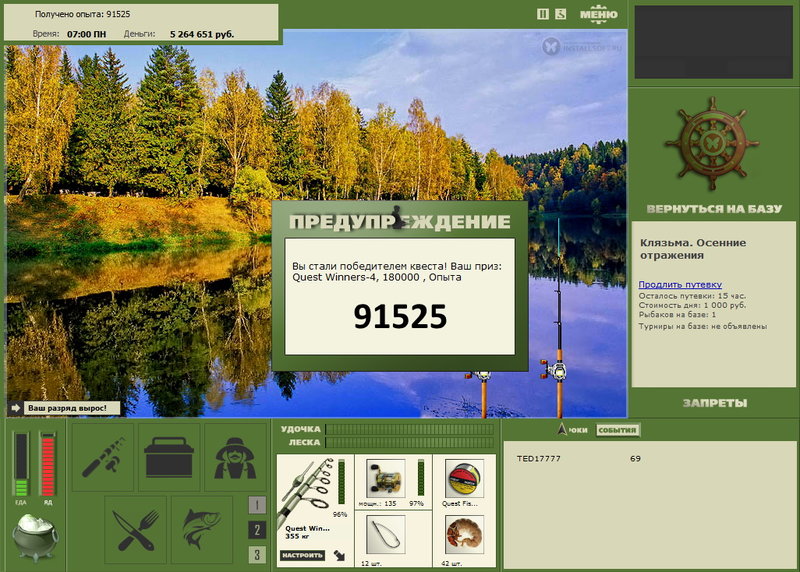Screen dimensions: 800x572
Task: Click the dark panel in the upper right
Action: coord(713,42)
